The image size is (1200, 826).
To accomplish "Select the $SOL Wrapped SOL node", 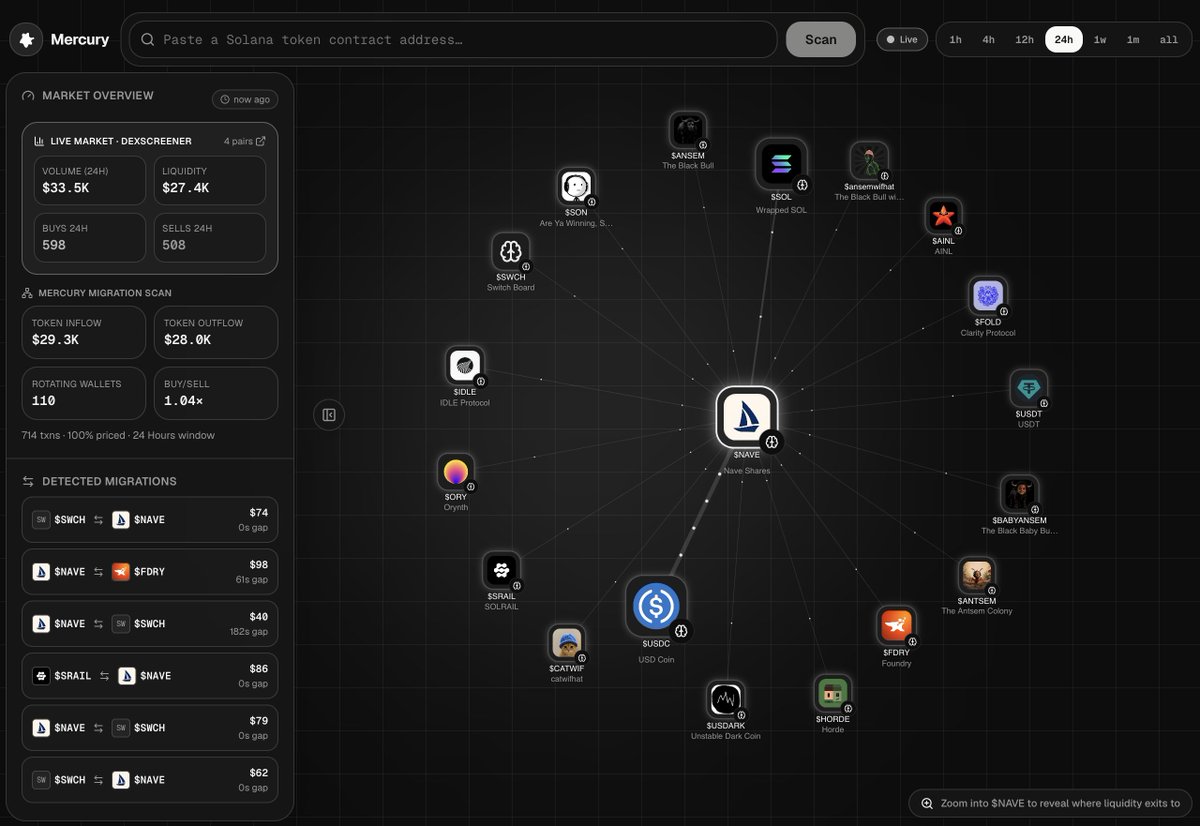I will [x=781, y=164].
